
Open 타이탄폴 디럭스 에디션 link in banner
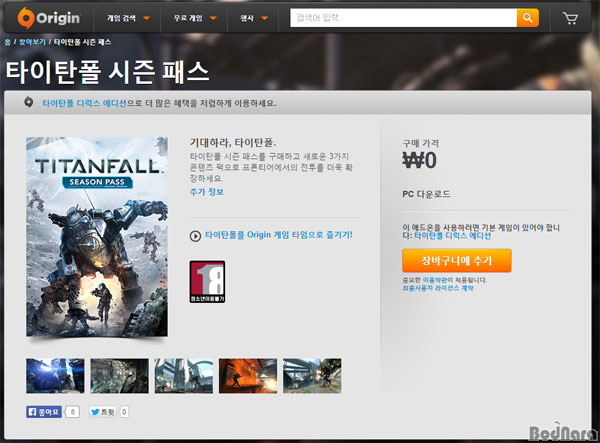pos(84,103)
